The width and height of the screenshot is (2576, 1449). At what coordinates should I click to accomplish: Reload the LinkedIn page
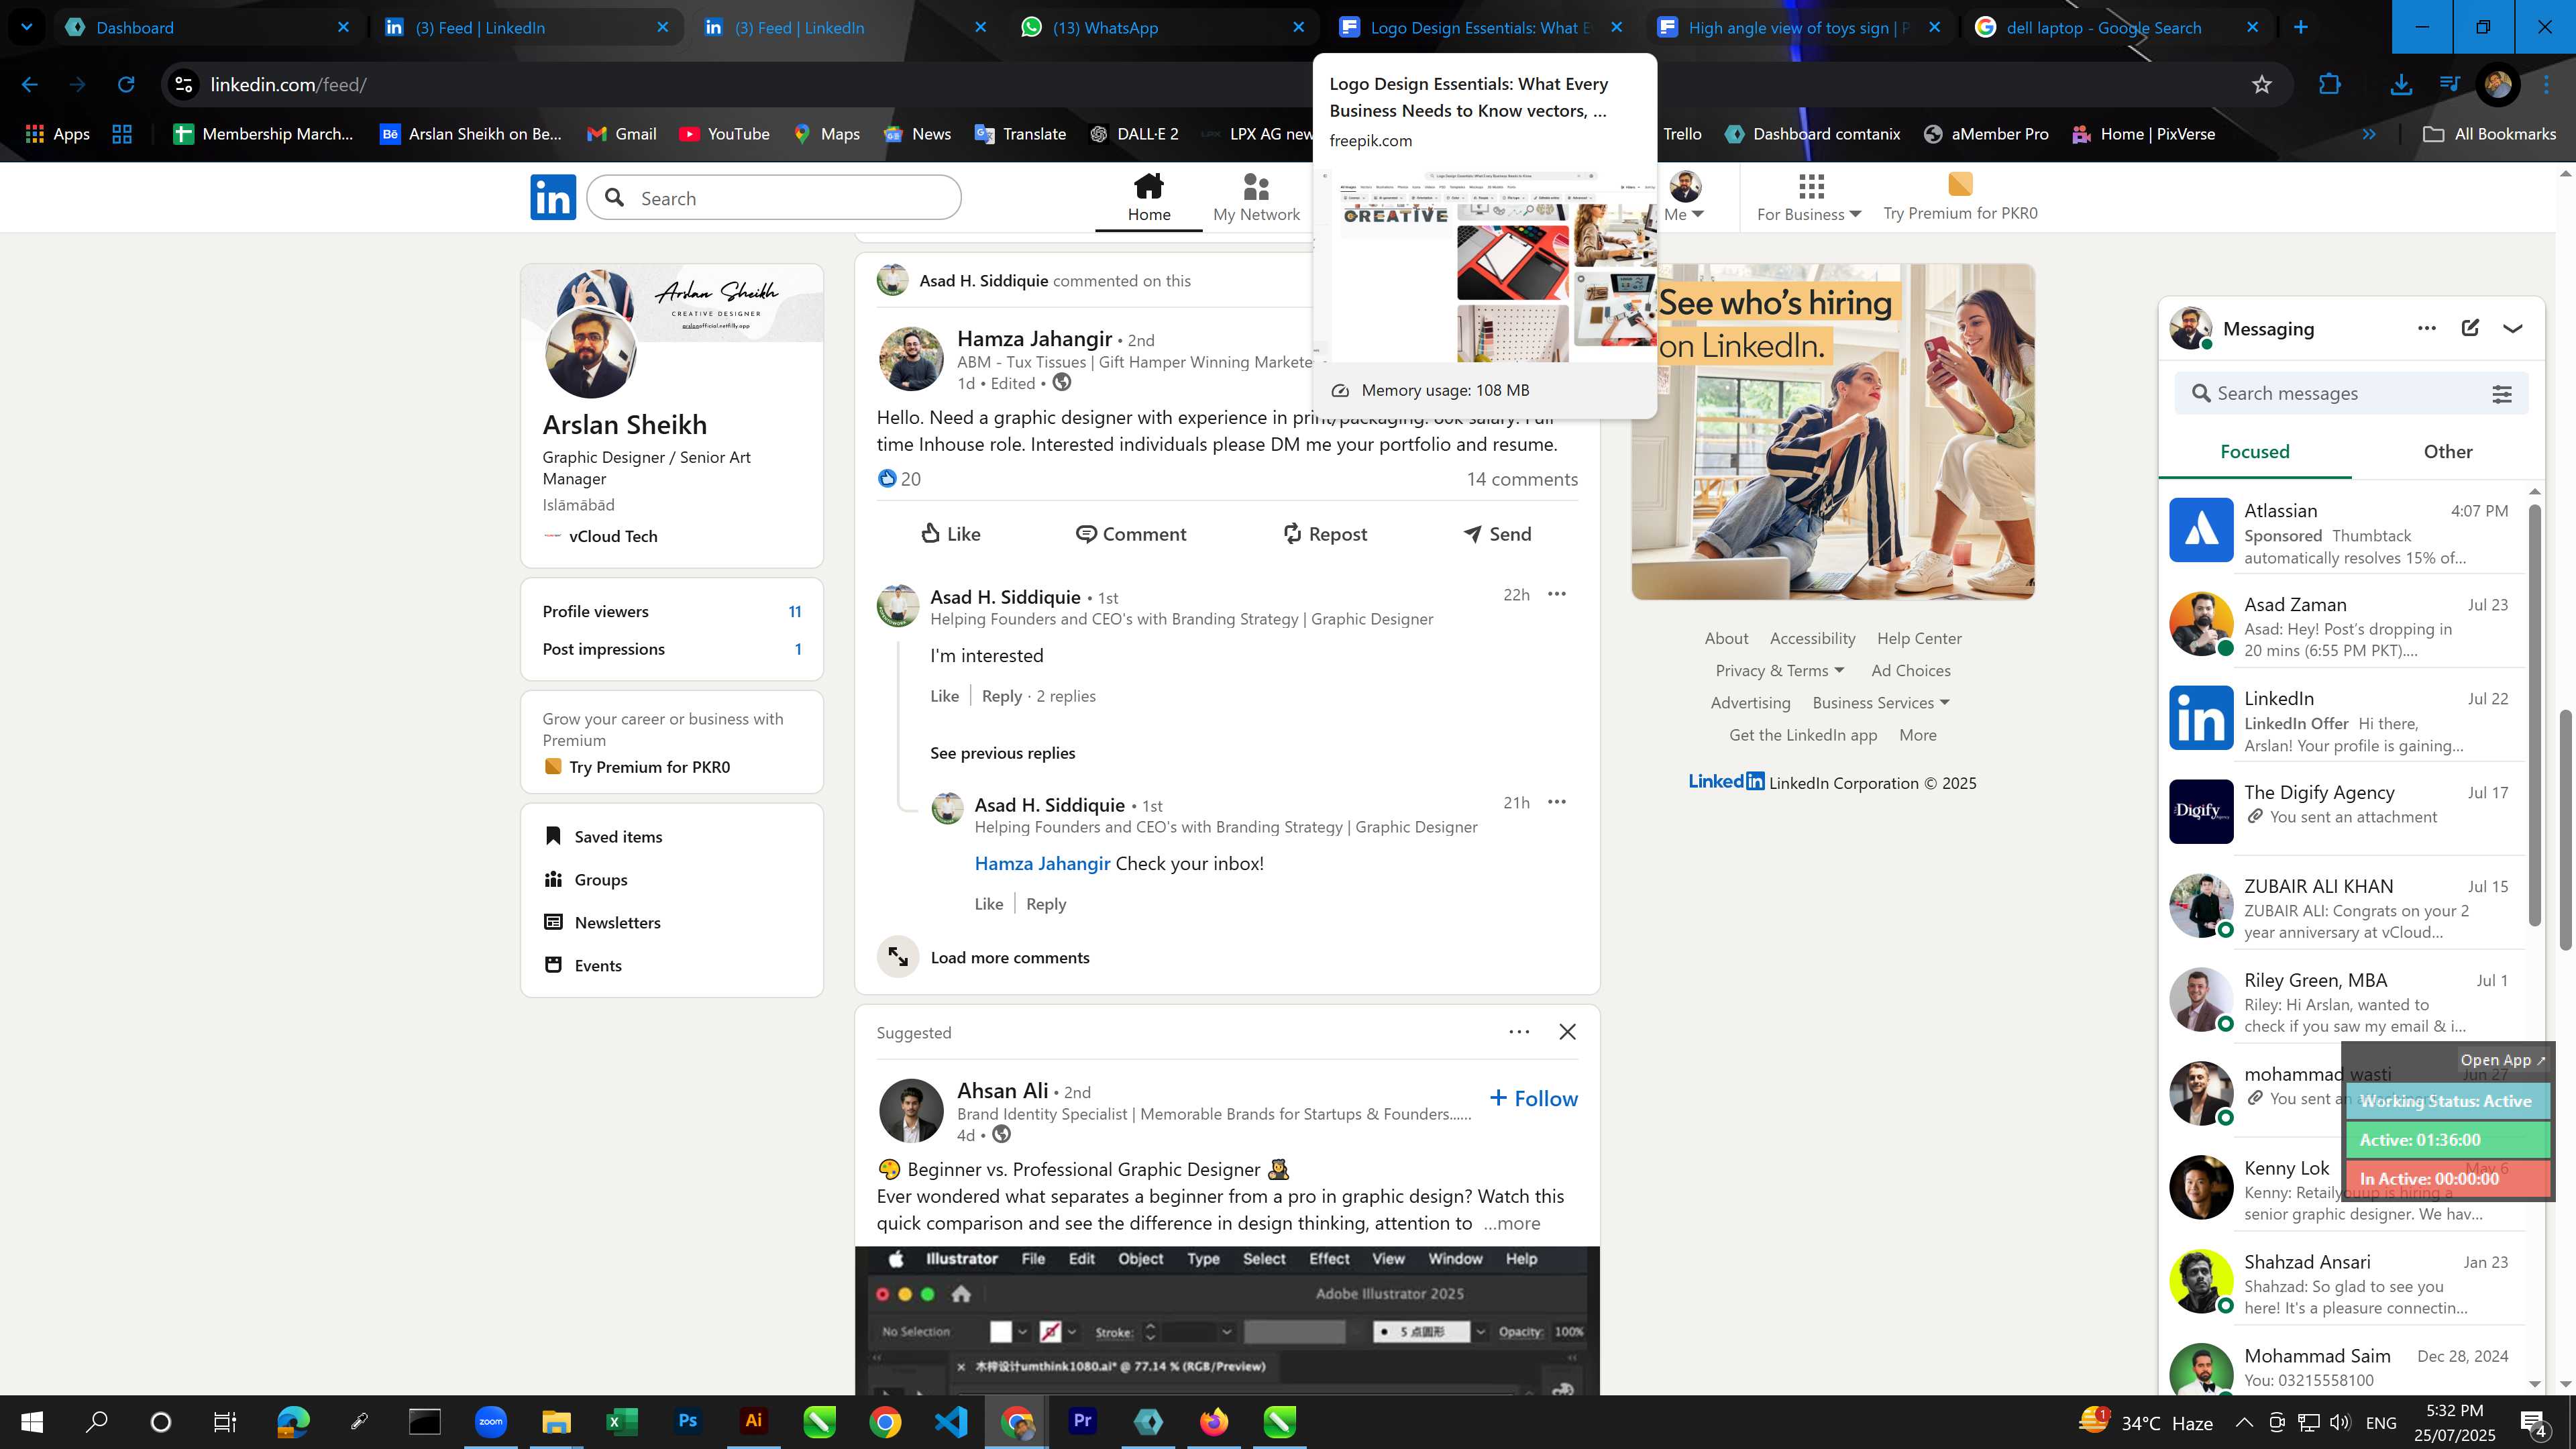click(126, 85)
